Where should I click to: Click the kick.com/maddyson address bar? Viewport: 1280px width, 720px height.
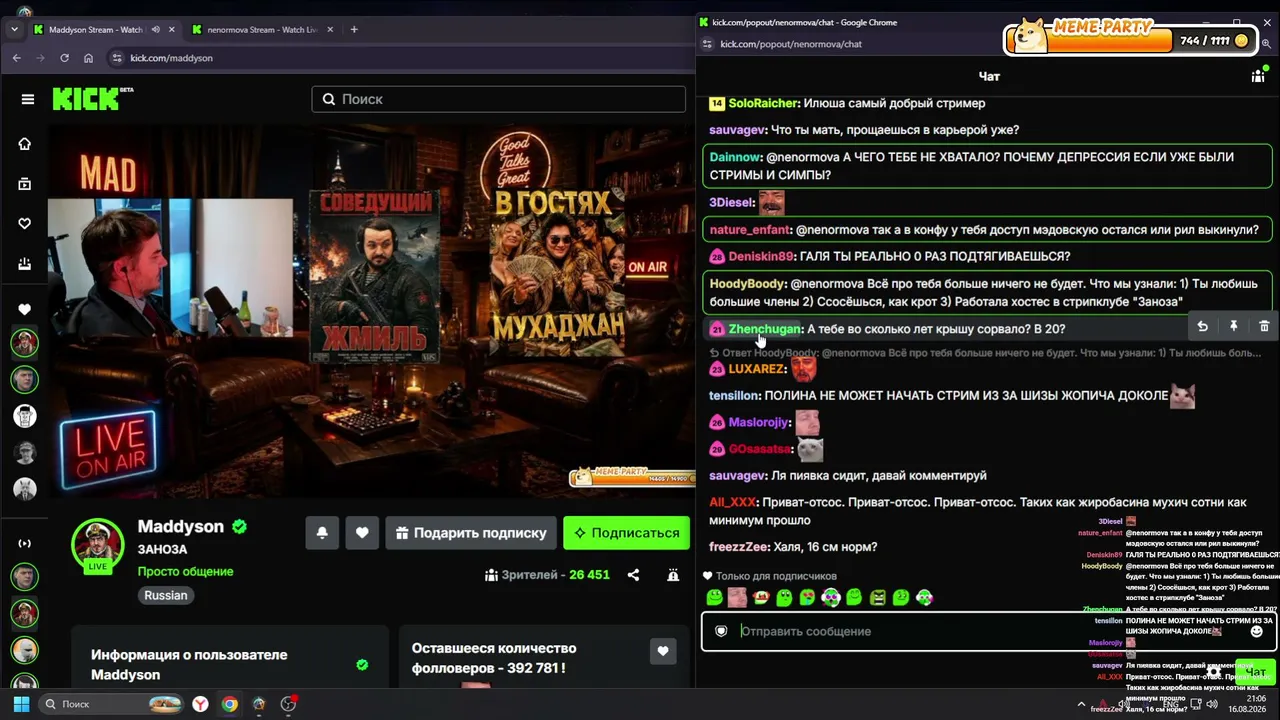pyautogui.click(x=400, y=58)
